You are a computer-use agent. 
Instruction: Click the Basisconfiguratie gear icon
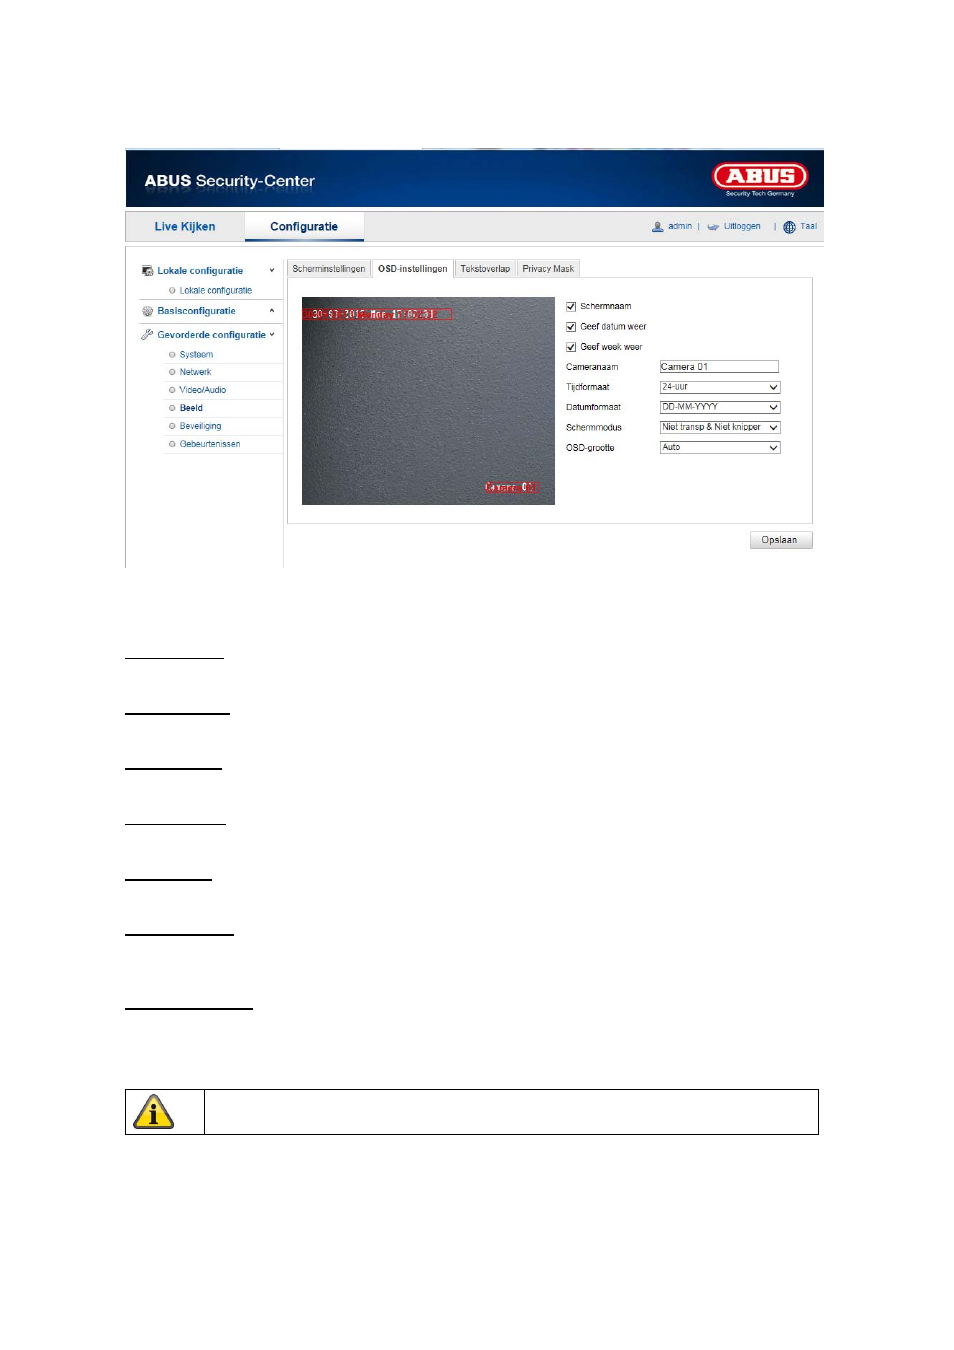click(x=148, y=311)
